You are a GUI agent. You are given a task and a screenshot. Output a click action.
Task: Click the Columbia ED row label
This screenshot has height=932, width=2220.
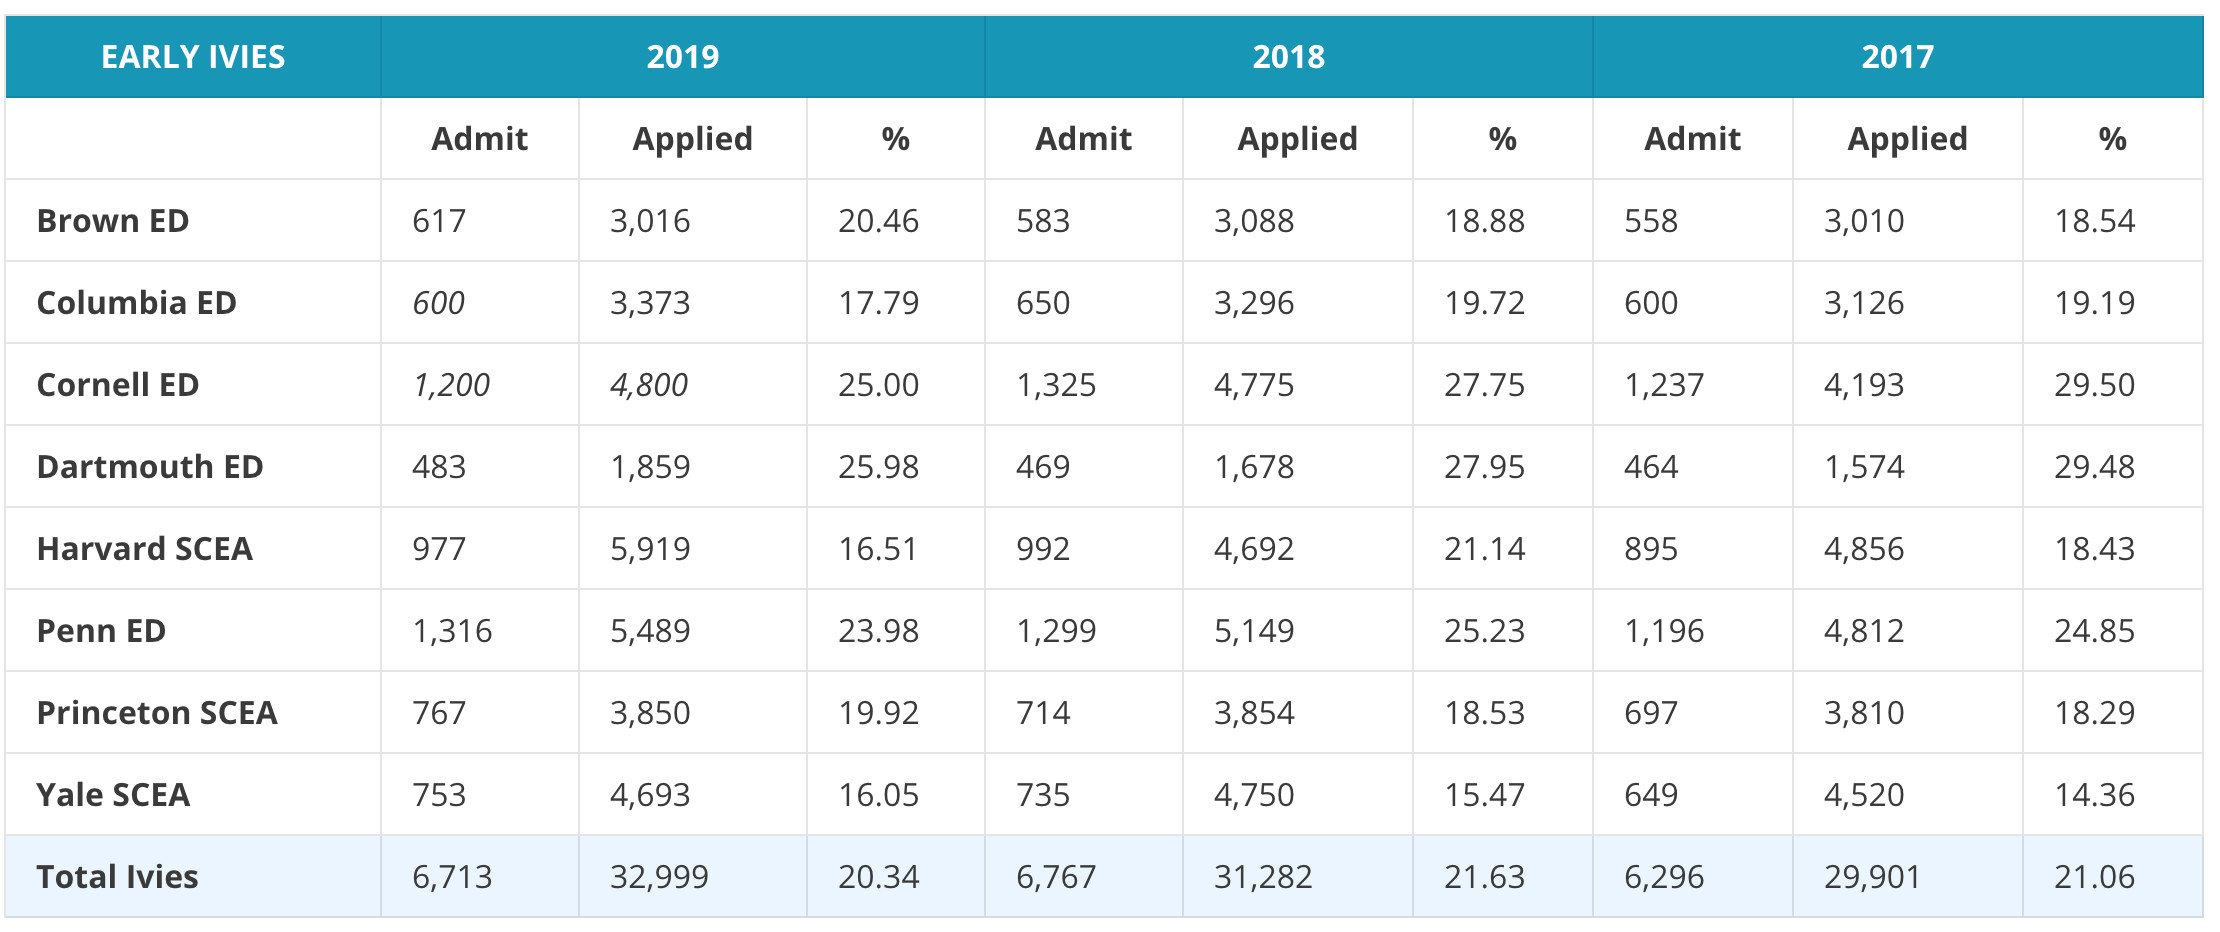pos(137,303)
